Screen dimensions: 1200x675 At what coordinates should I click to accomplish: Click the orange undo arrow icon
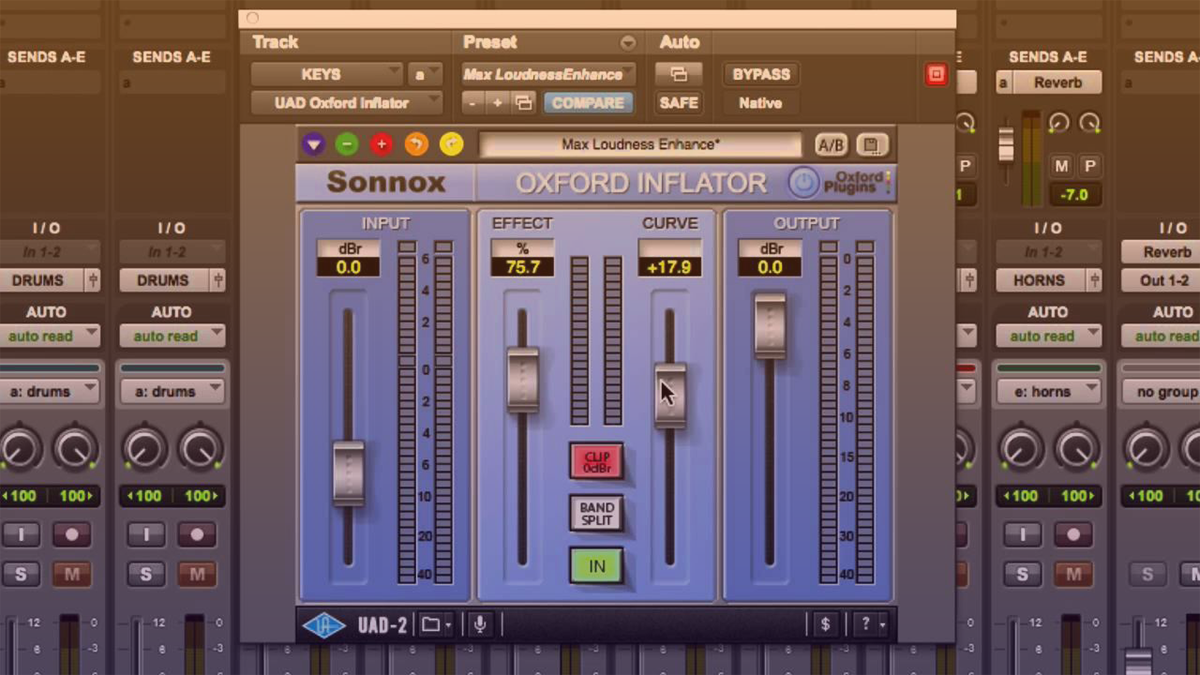pos(416,145)
